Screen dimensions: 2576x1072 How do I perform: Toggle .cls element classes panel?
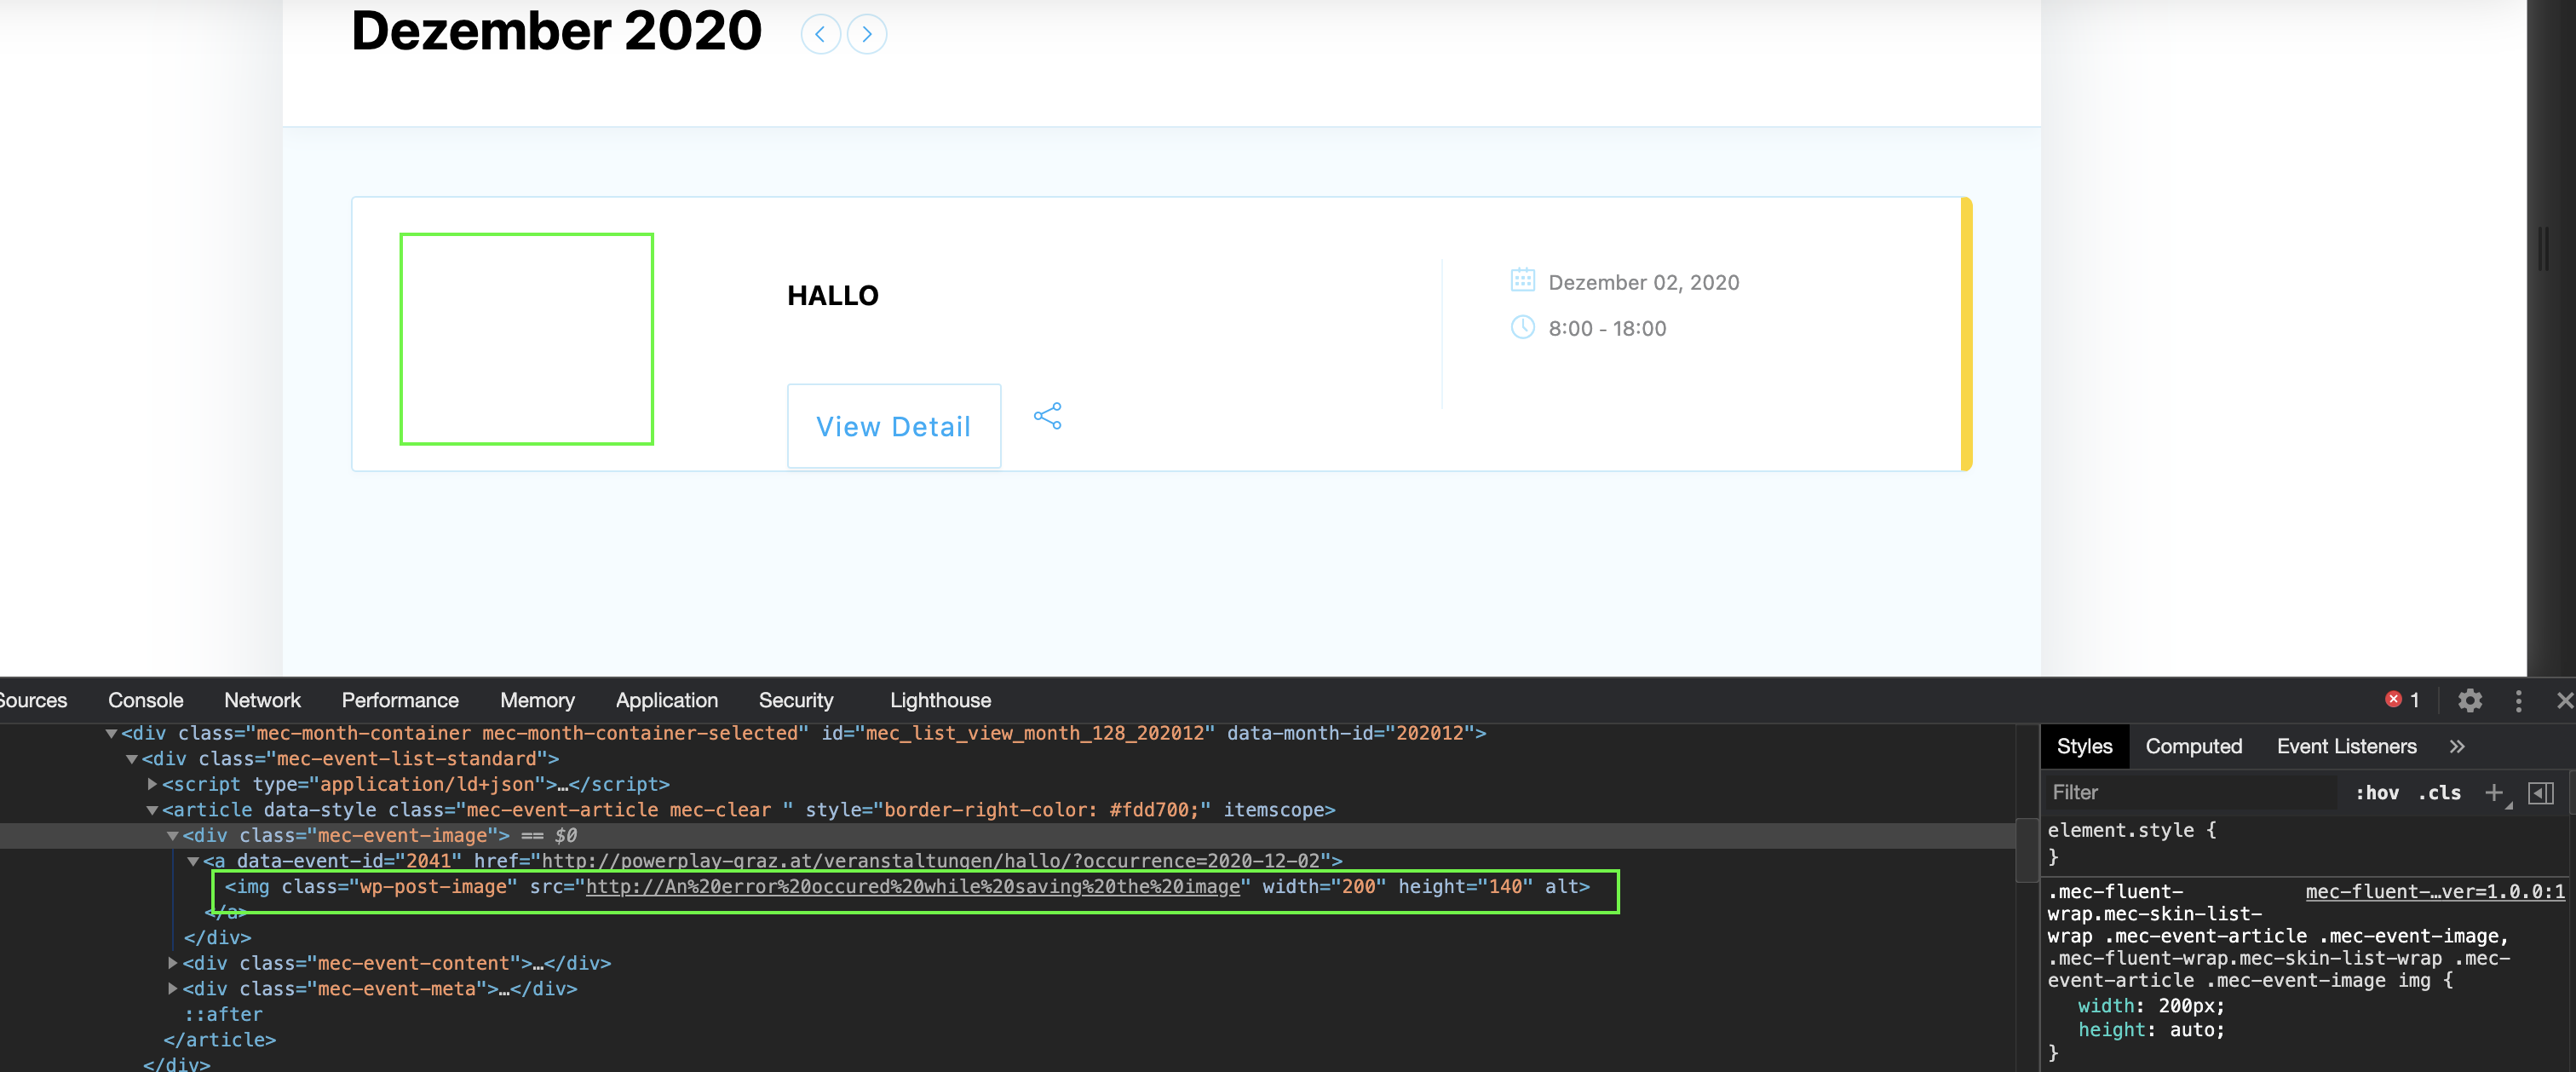[x=2439, y=793]
